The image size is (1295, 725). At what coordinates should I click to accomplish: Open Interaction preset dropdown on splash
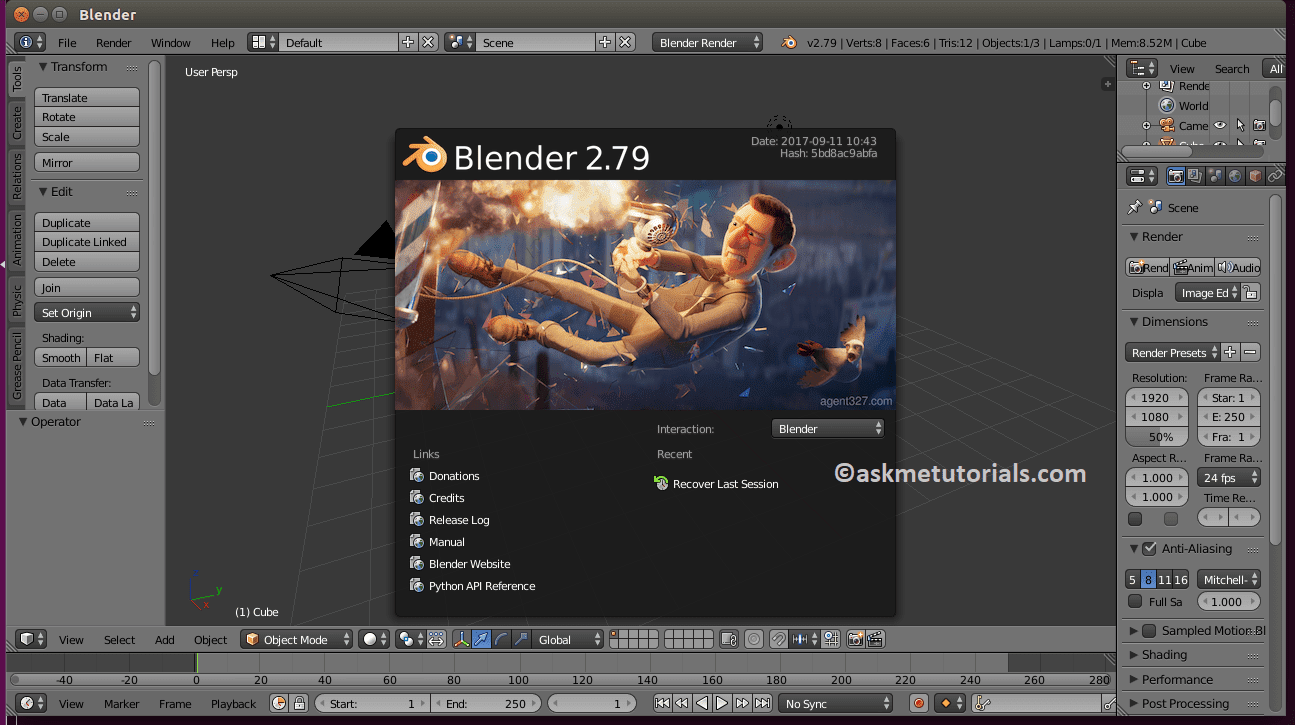pyautogui.click(x=828, y=428)
